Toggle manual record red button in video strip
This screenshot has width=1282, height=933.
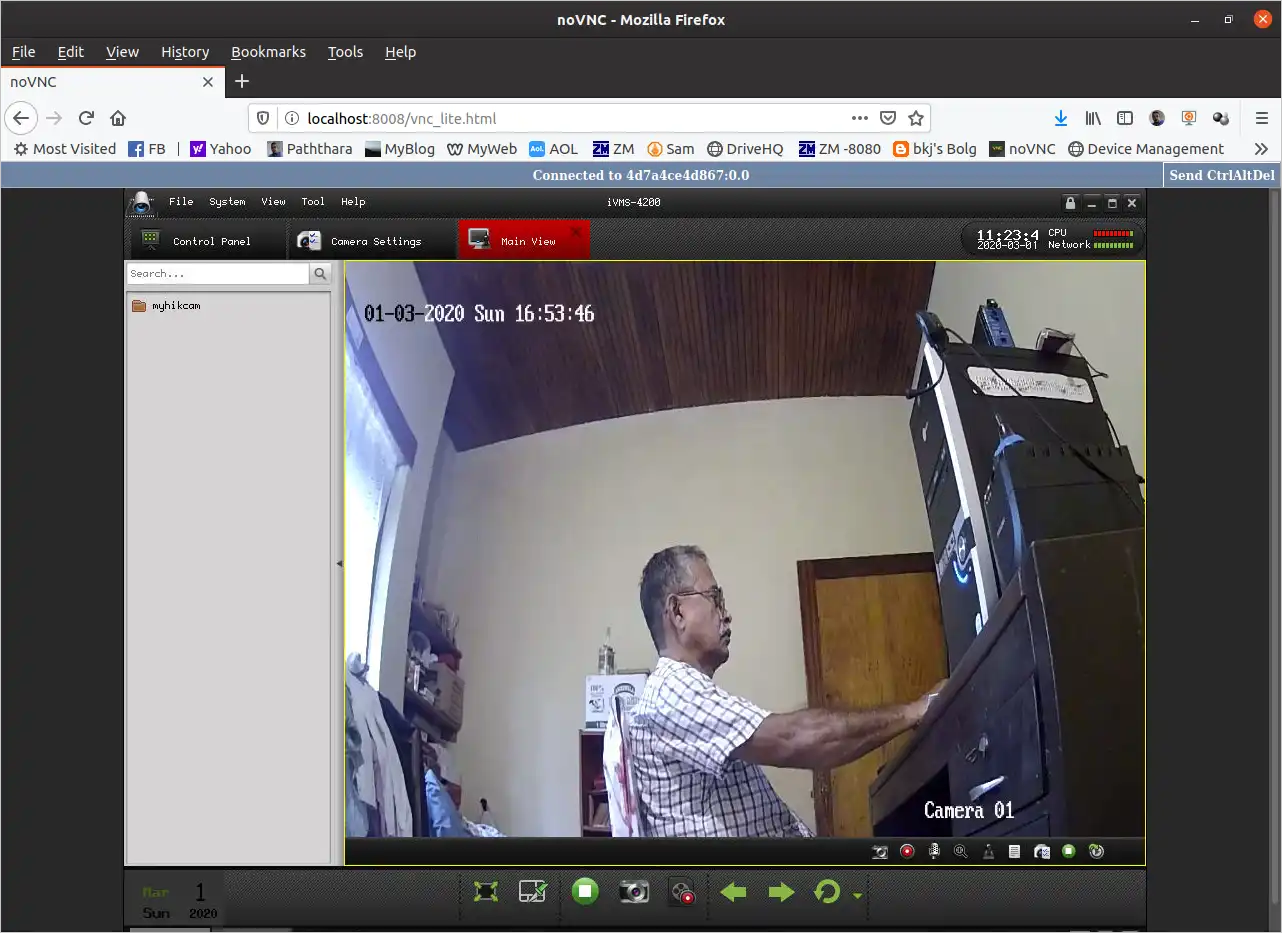pyautogui.click(x=908, y=852)
